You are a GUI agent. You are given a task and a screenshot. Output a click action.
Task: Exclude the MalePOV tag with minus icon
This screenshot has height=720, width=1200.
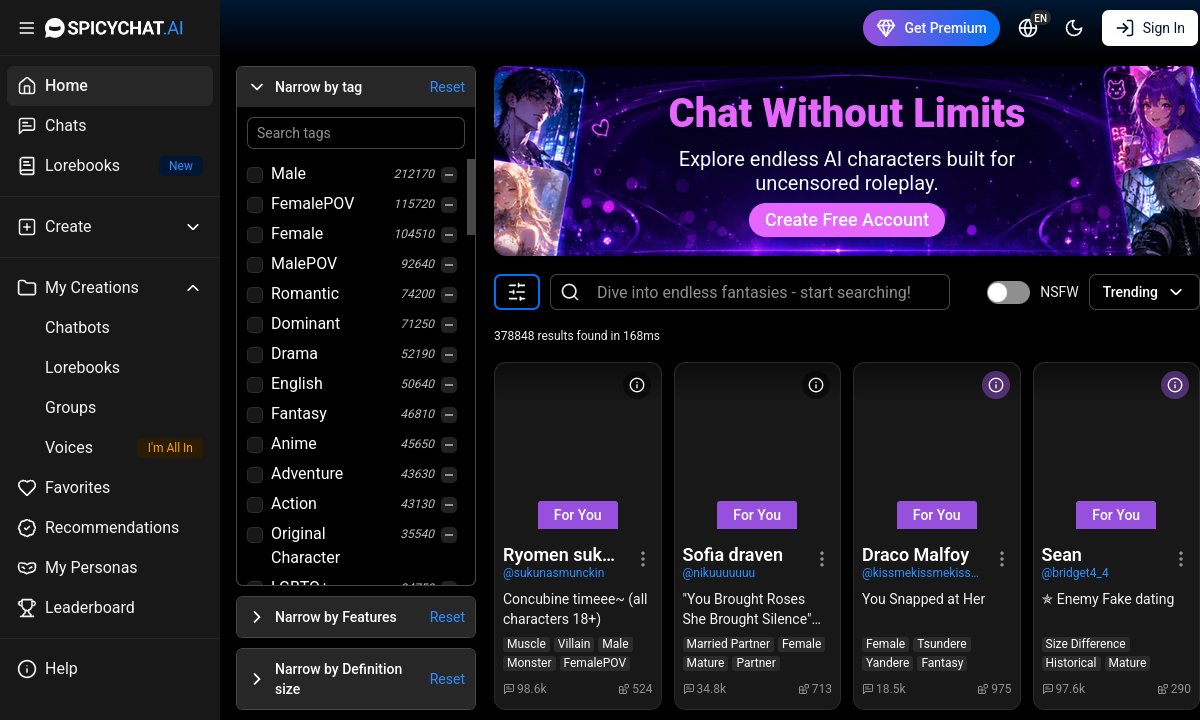(x=449, y=265)
